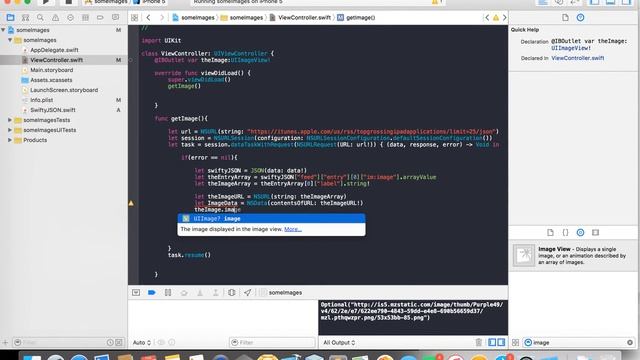
Task: Select AppDelegate.swift in navigator
Action: tap(54, 50)
